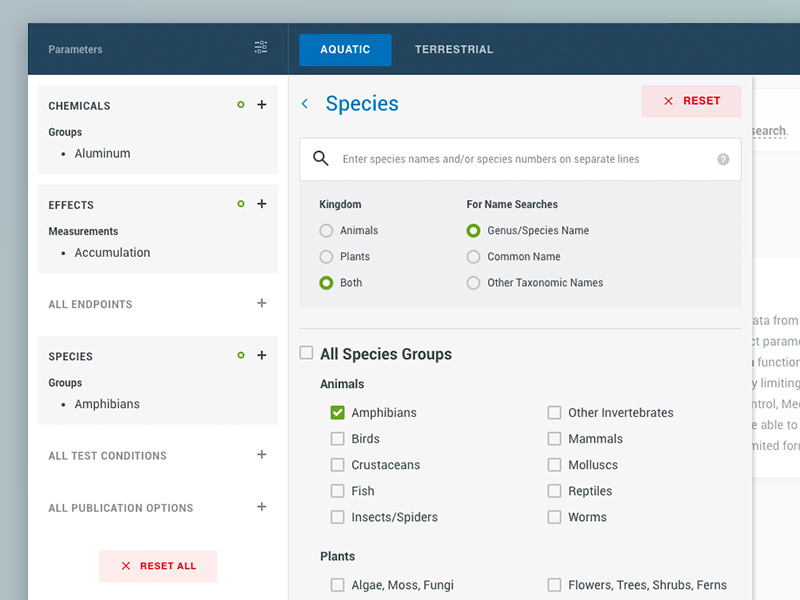This screenshot has width=800, height=600.
Task: Expand the ALL ENDPOINTS section
Action: [262, 304]
